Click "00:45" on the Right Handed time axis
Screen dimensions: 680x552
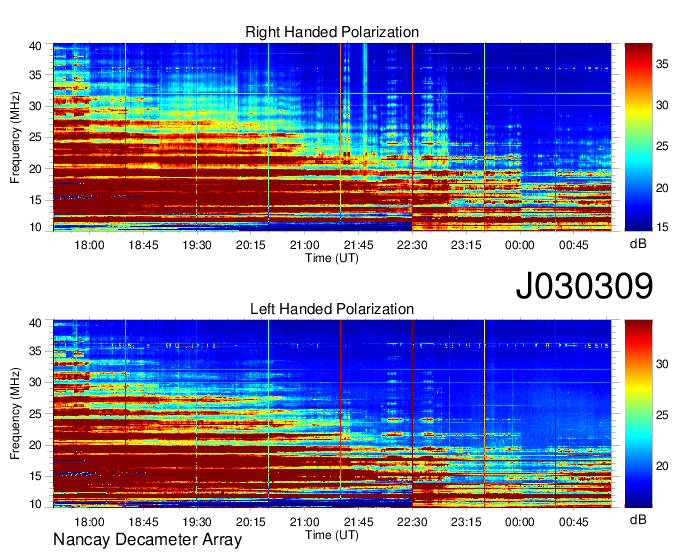(x=573, y=245)
